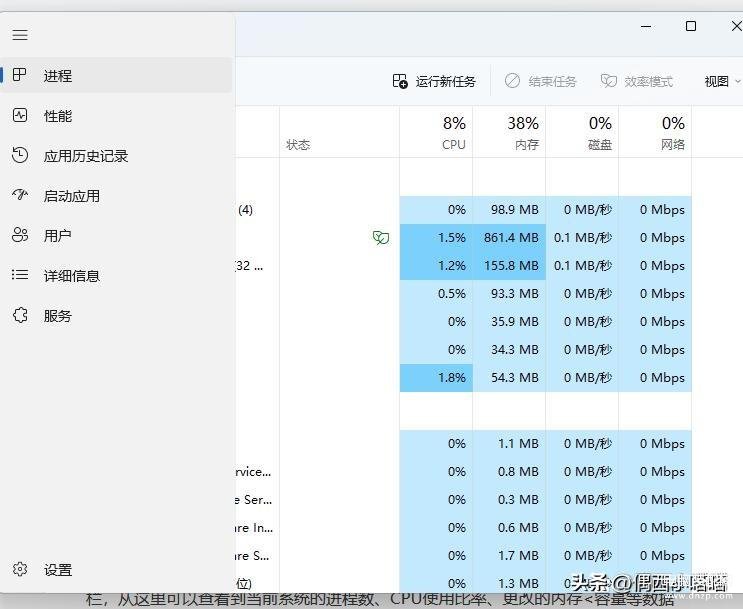Switch to 详细信息 page
Image resolution: width=743 pixels, height=609 pixels.
coord(72,276)
